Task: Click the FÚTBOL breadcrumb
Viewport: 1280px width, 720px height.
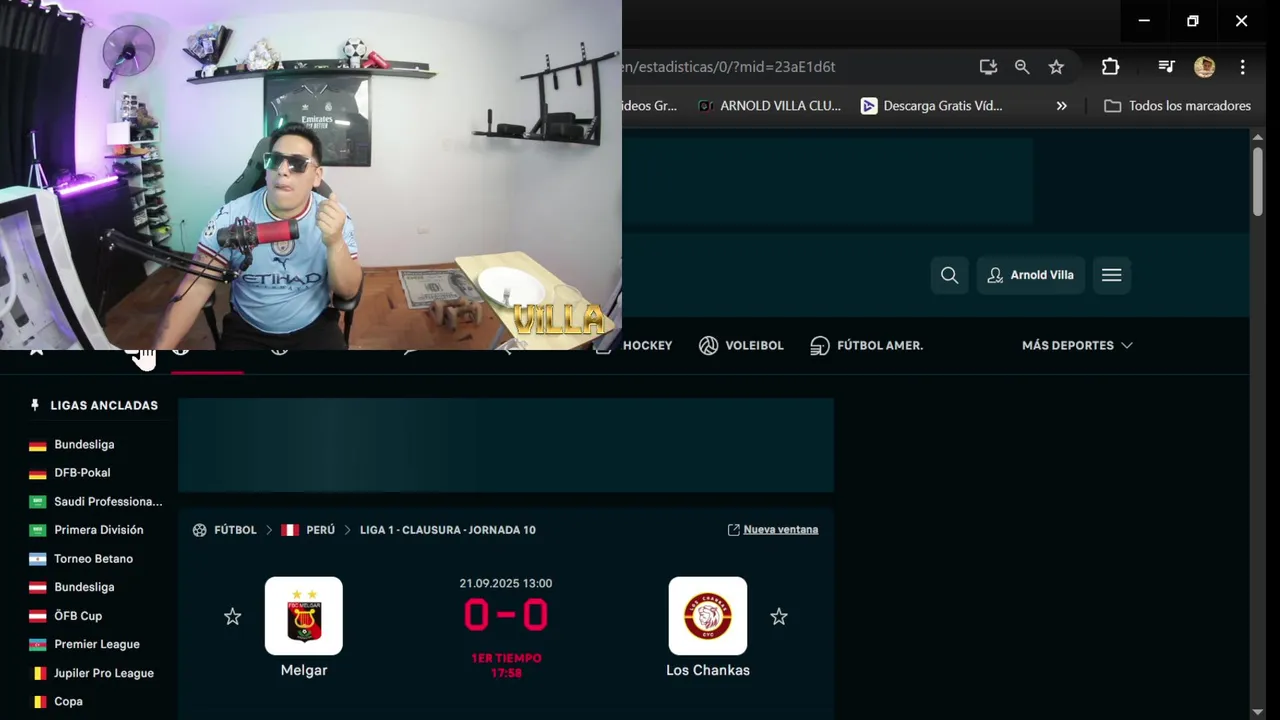Action: point(235,530)
